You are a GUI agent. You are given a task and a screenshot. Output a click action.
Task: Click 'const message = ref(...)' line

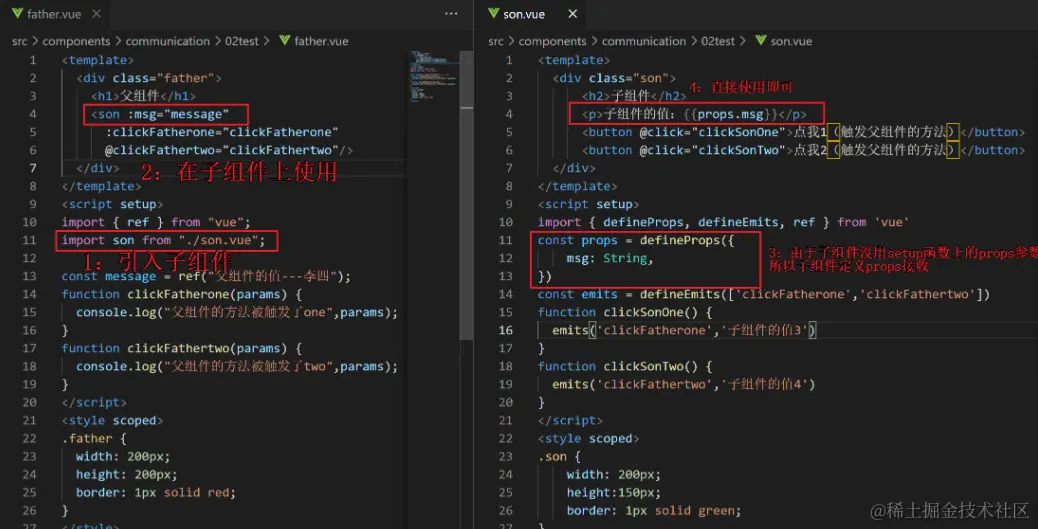(x=207, y=276)
